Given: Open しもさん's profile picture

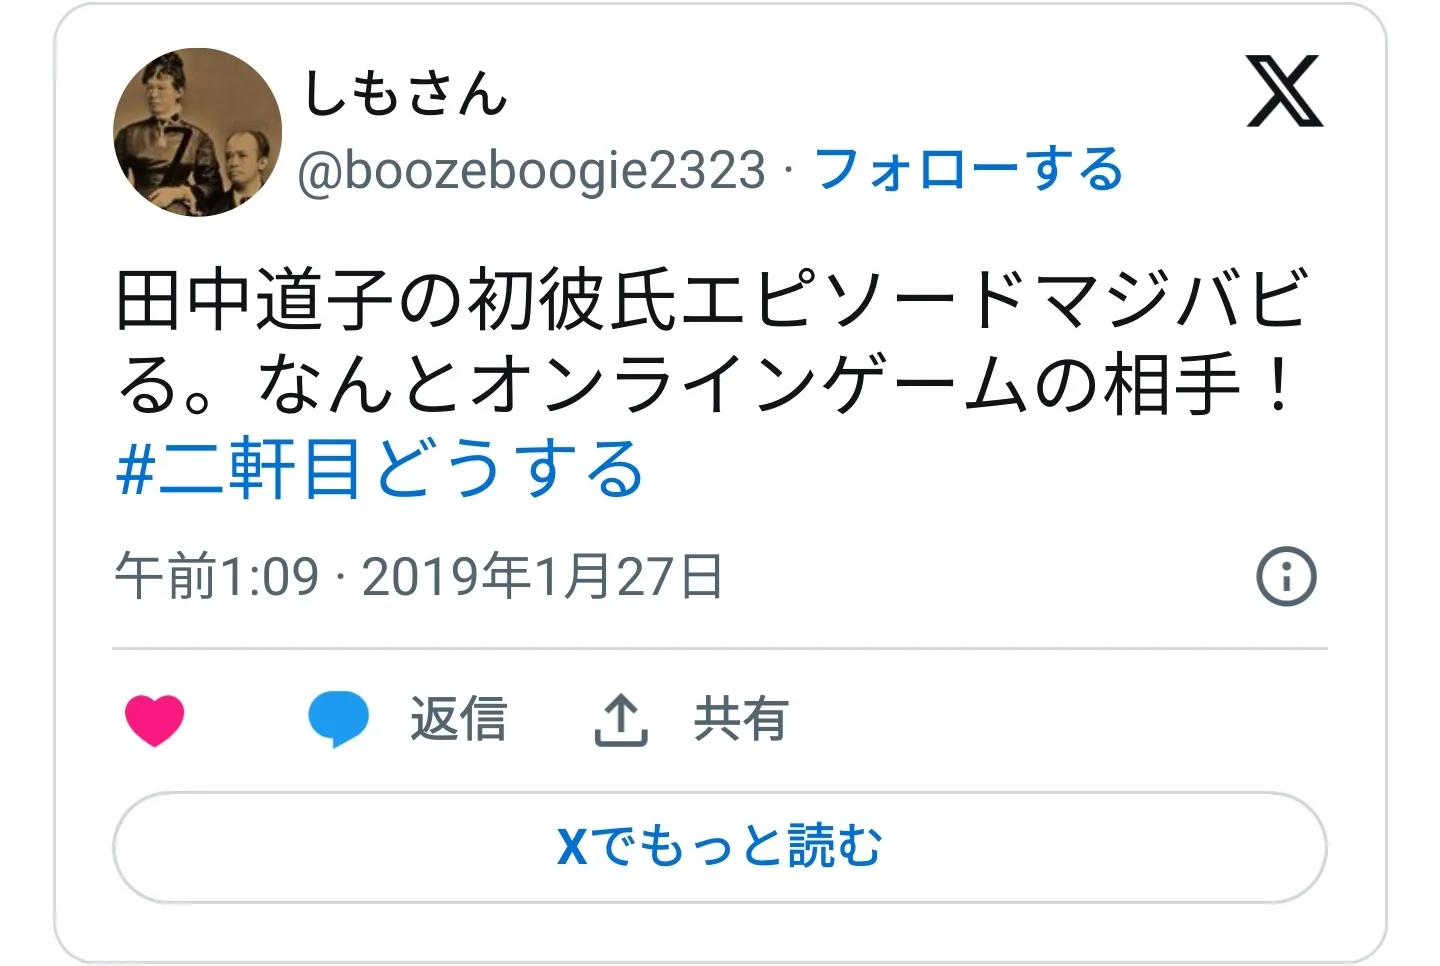Looking at the screenshot, I should coord(198,132).
